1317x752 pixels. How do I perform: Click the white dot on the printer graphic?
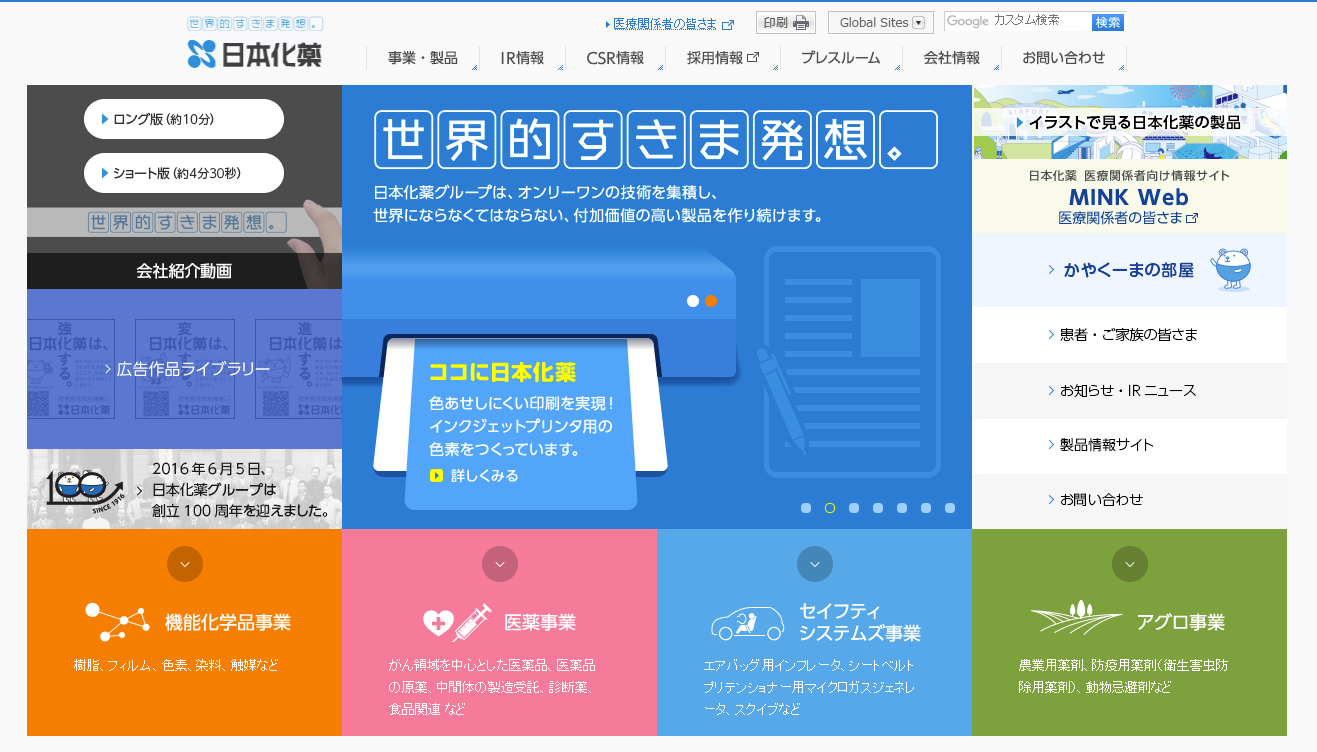[x=693, y=301]
